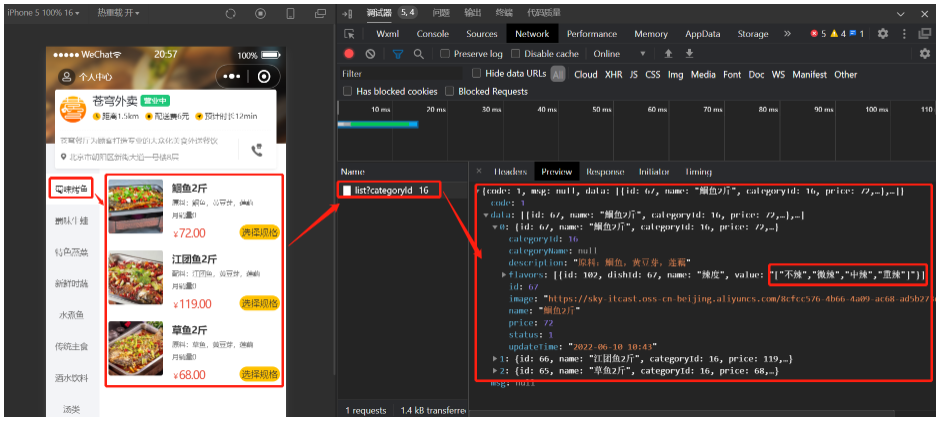Viewport: 943px width, 424px height.
Task: Collapse the data array node
Action: click(486, 215)
